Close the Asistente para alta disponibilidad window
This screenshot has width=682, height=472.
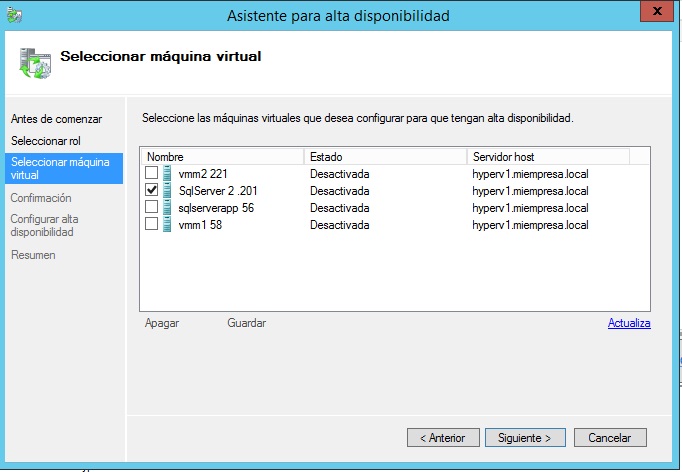pos(655,14)
